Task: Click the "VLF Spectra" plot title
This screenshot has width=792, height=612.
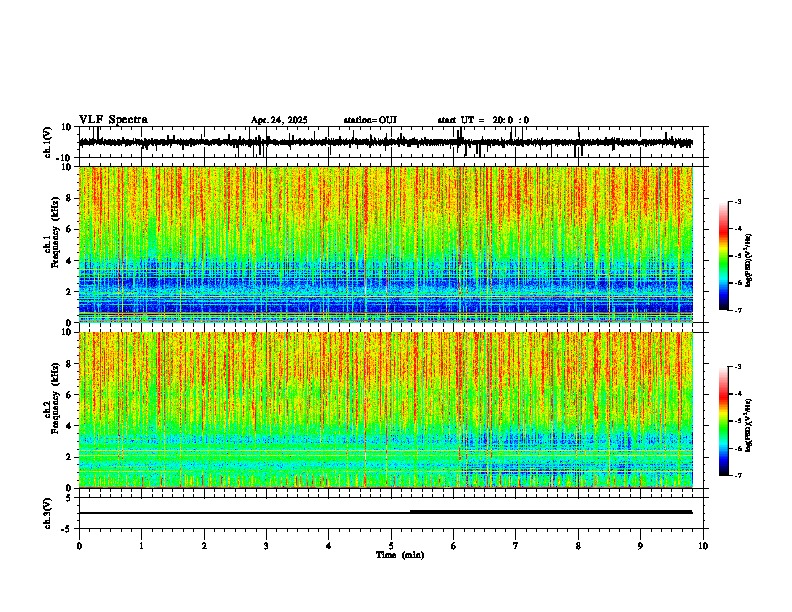Action: point(113,120)
